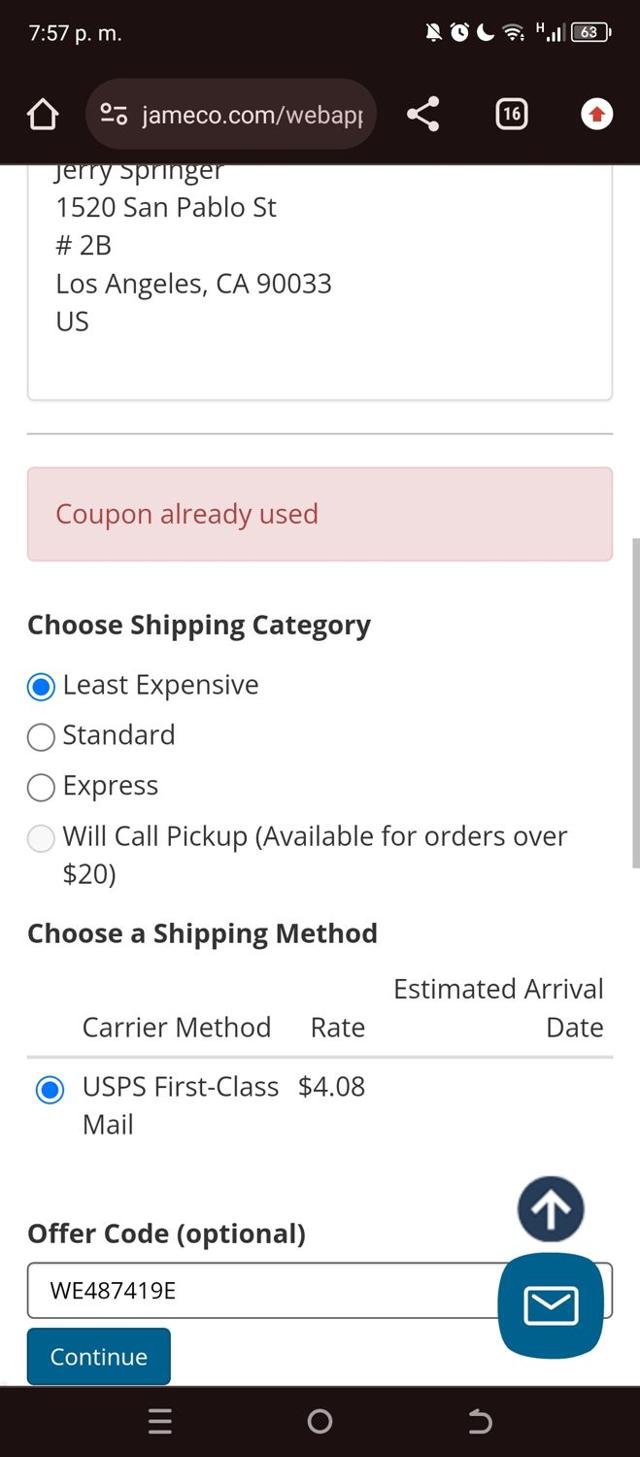Tap the Coupon already used alert

[319, 514]
